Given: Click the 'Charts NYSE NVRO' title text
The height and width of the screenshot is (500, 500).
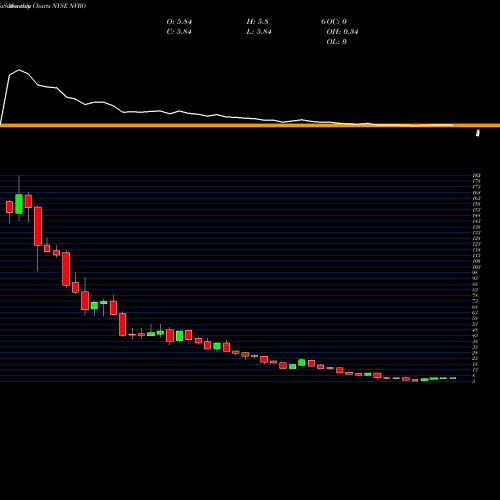Looking at the screenshot, I should 59,6.
